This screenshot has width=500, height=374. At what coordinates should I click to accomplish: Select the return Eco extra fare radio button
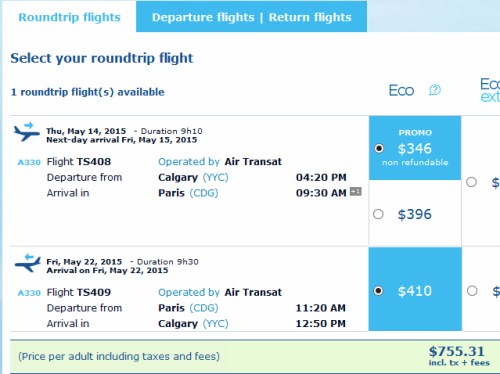[x=472, y=291]
